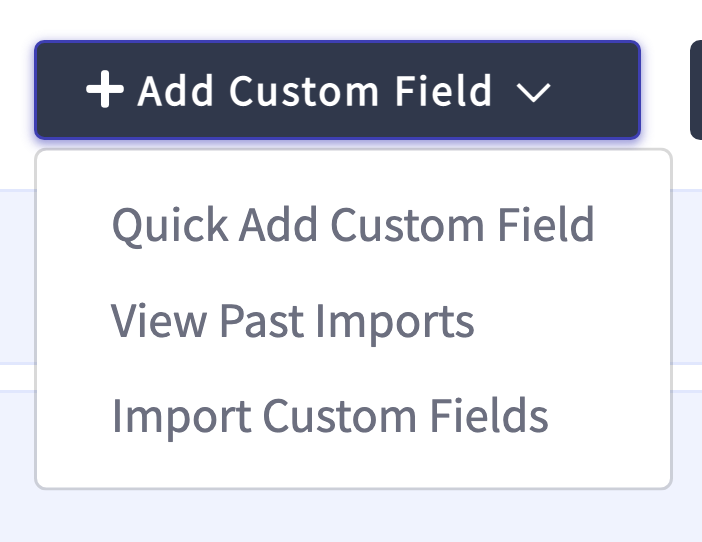The height and width of the screenshot is (542, 702).
Task: Click the empty area below Import Custom Fields
Action: pos(353,470)
